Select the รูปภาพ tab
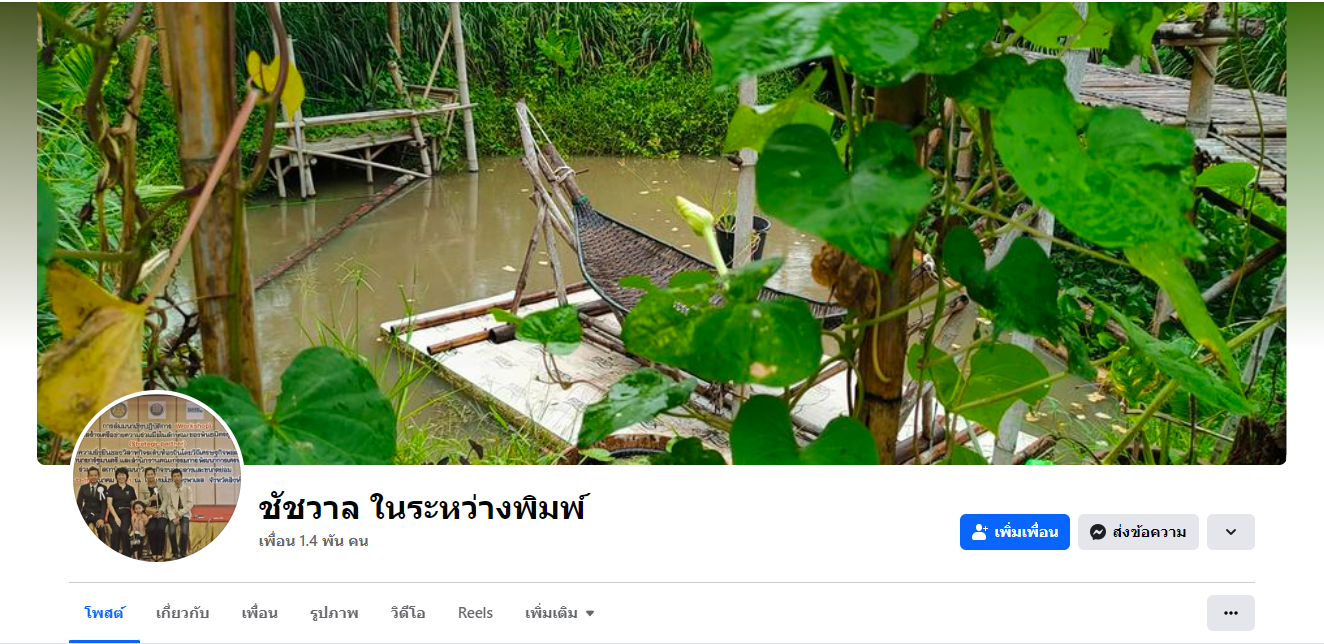The height and width of the screenshot is (644, 1324). tap(334, 613)
